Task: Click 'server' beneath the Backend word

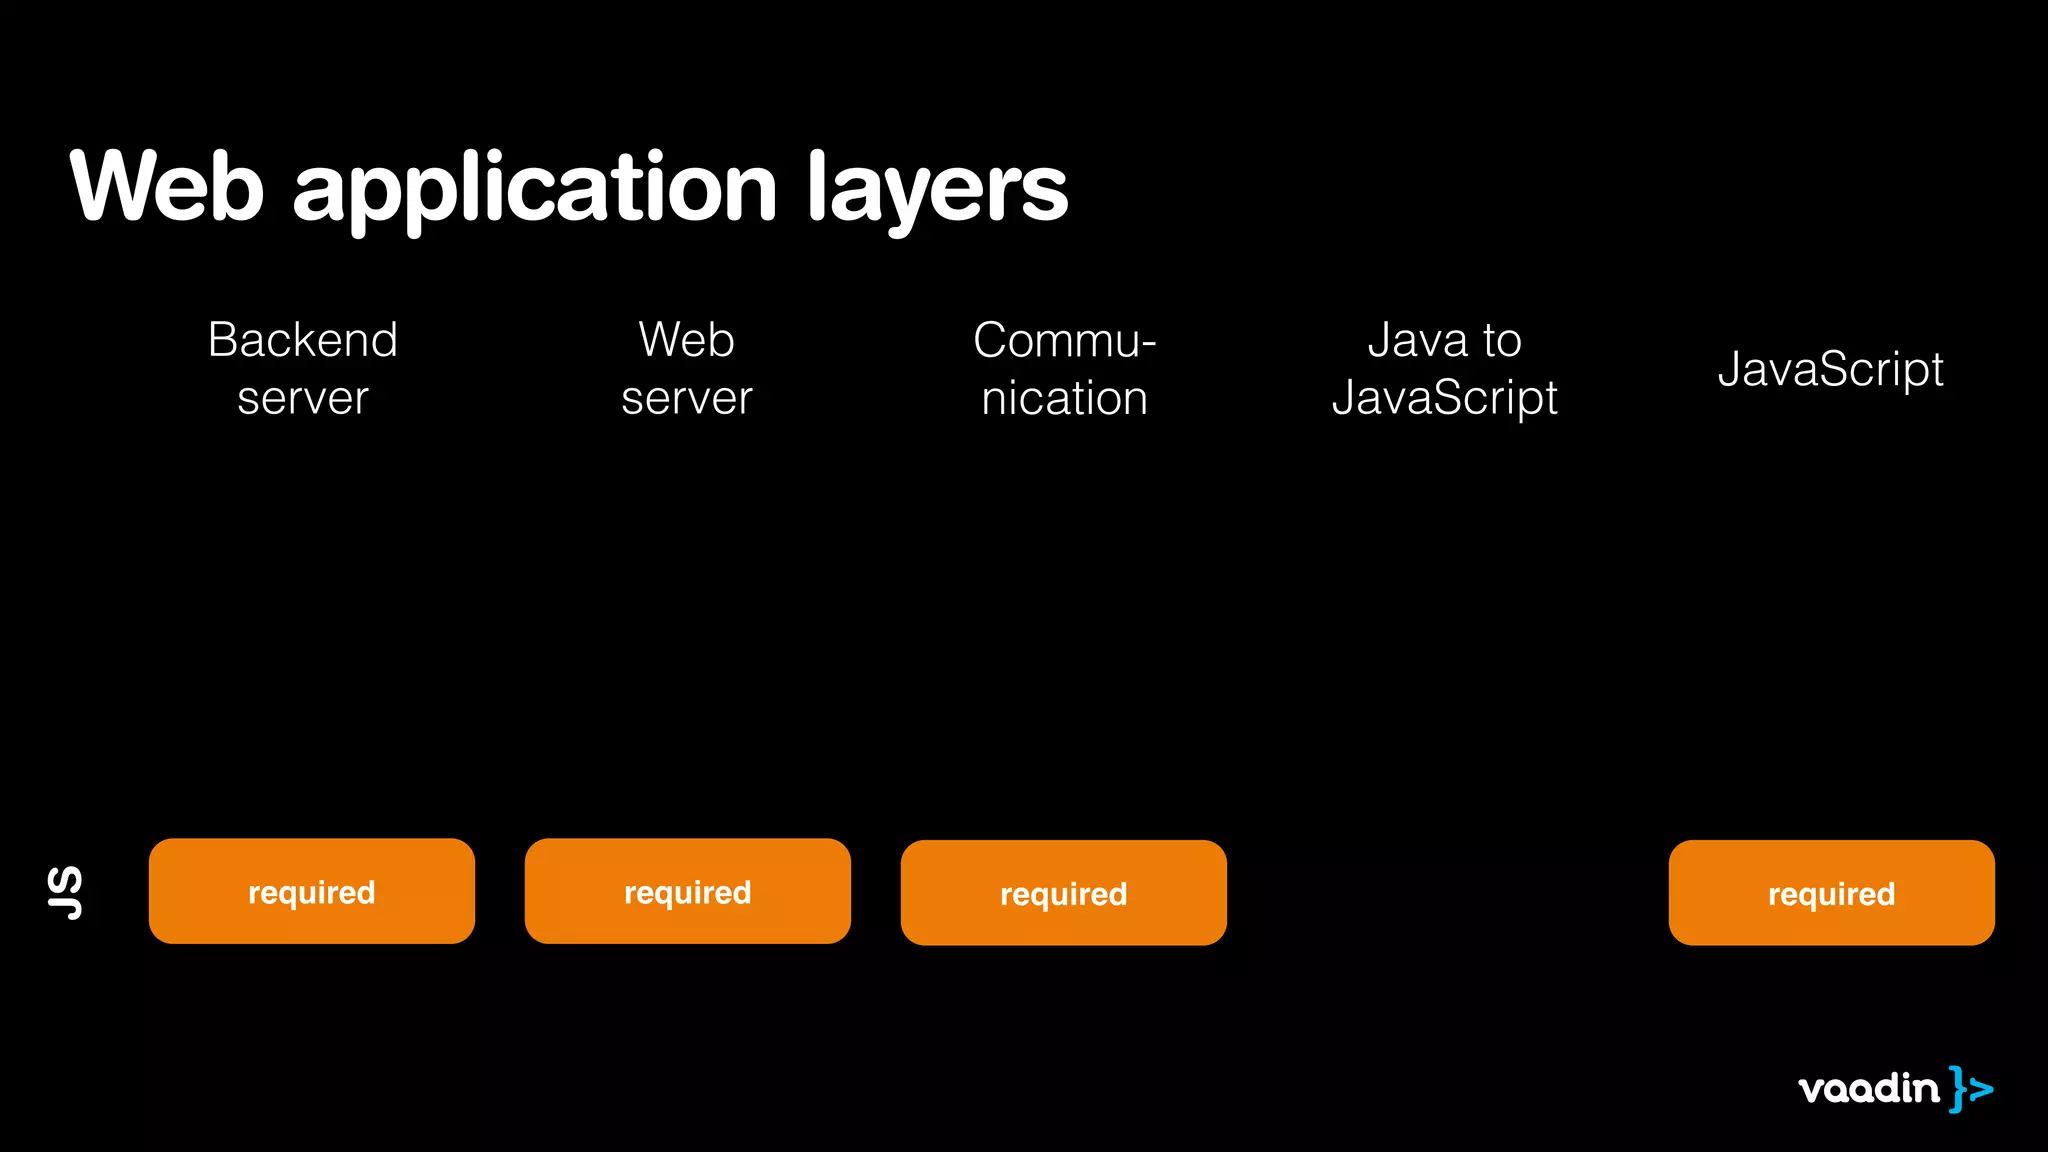Action: coord(303,398)
